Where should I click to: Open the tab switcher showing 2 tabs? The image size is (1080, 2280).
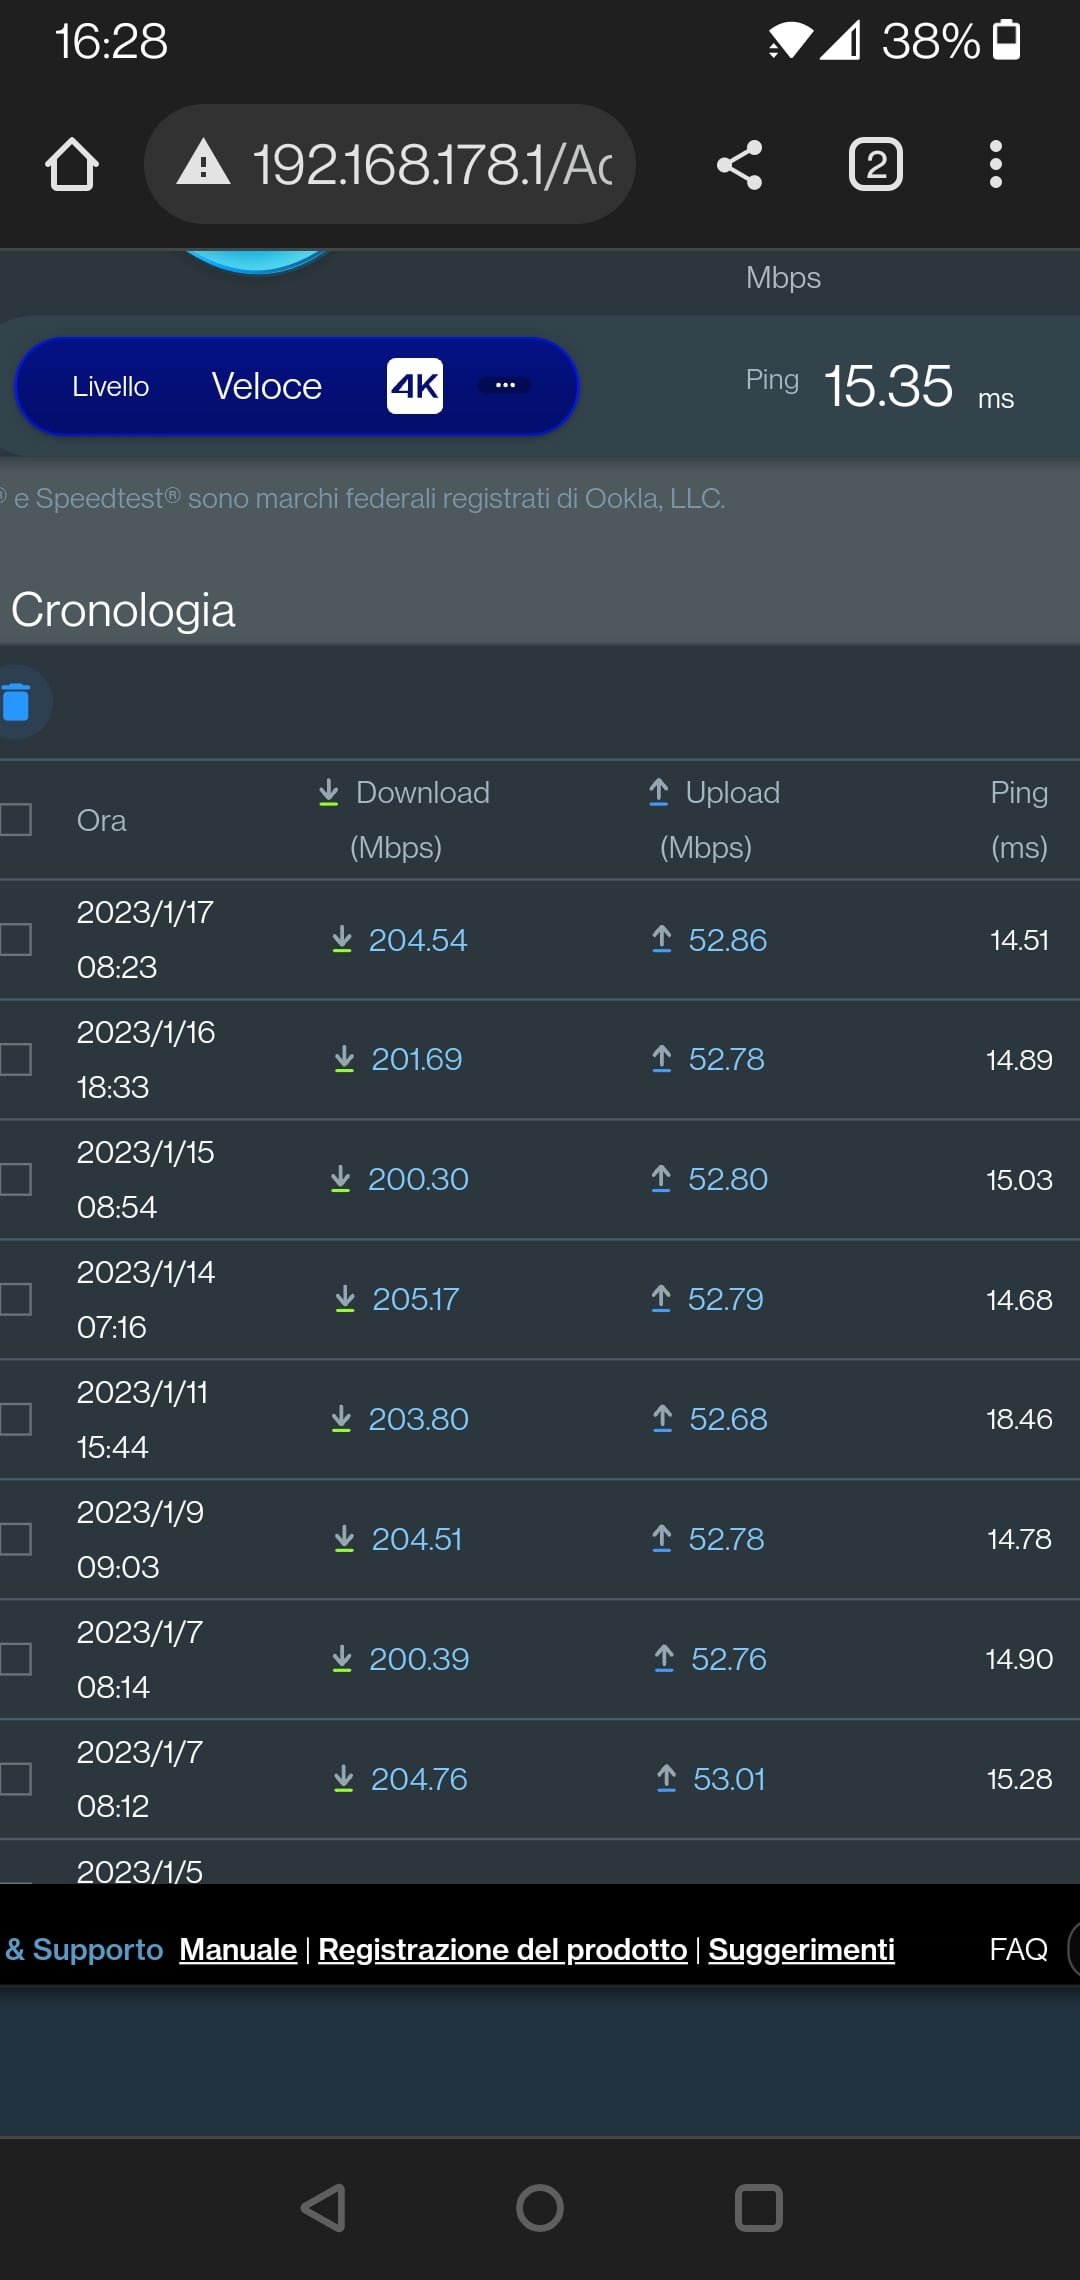coord(875,165)
